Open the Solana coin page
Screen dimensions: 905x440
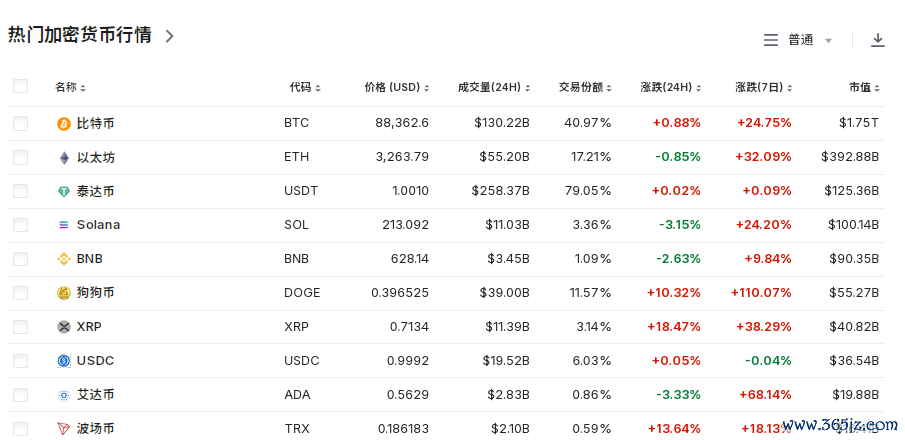point(98,225)
